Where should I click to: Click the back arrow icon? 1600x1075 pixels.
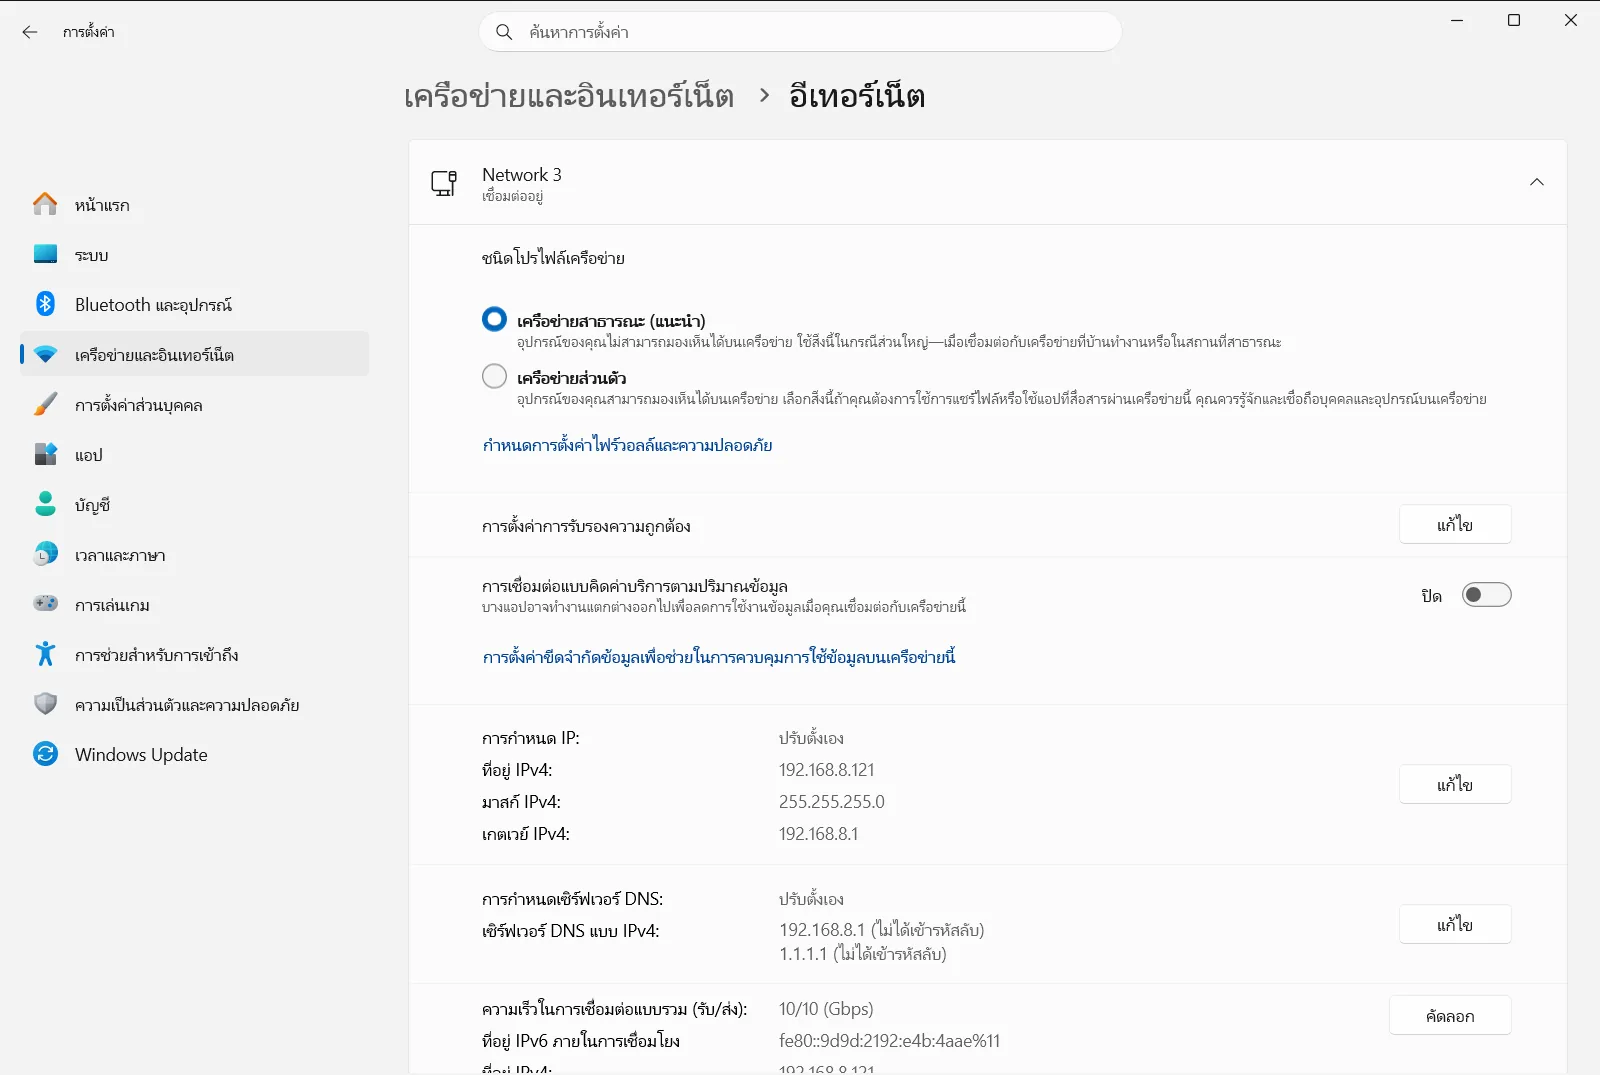coord(30,32)
